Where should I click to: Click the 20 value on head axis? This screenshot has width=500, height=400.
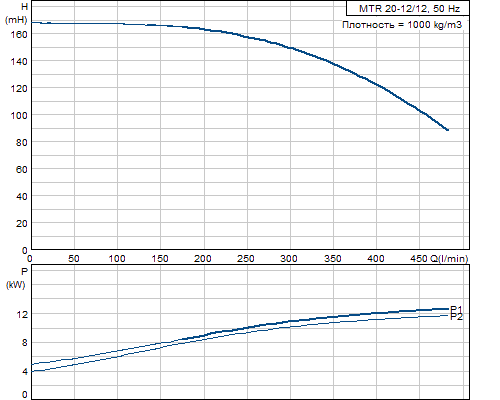point(22,224)
